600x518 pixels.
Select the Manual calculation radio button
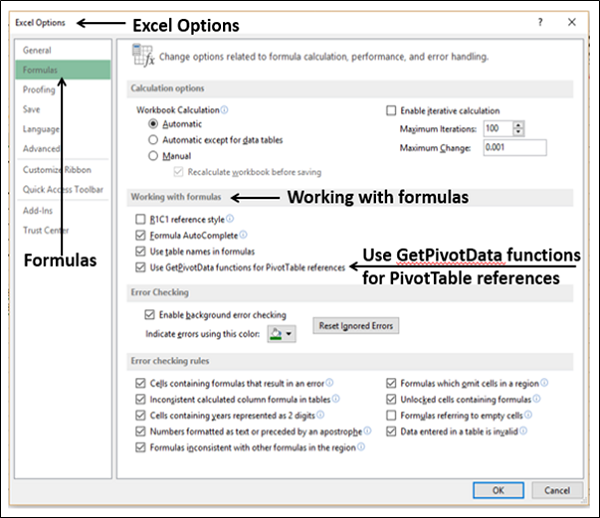[153, 156]
